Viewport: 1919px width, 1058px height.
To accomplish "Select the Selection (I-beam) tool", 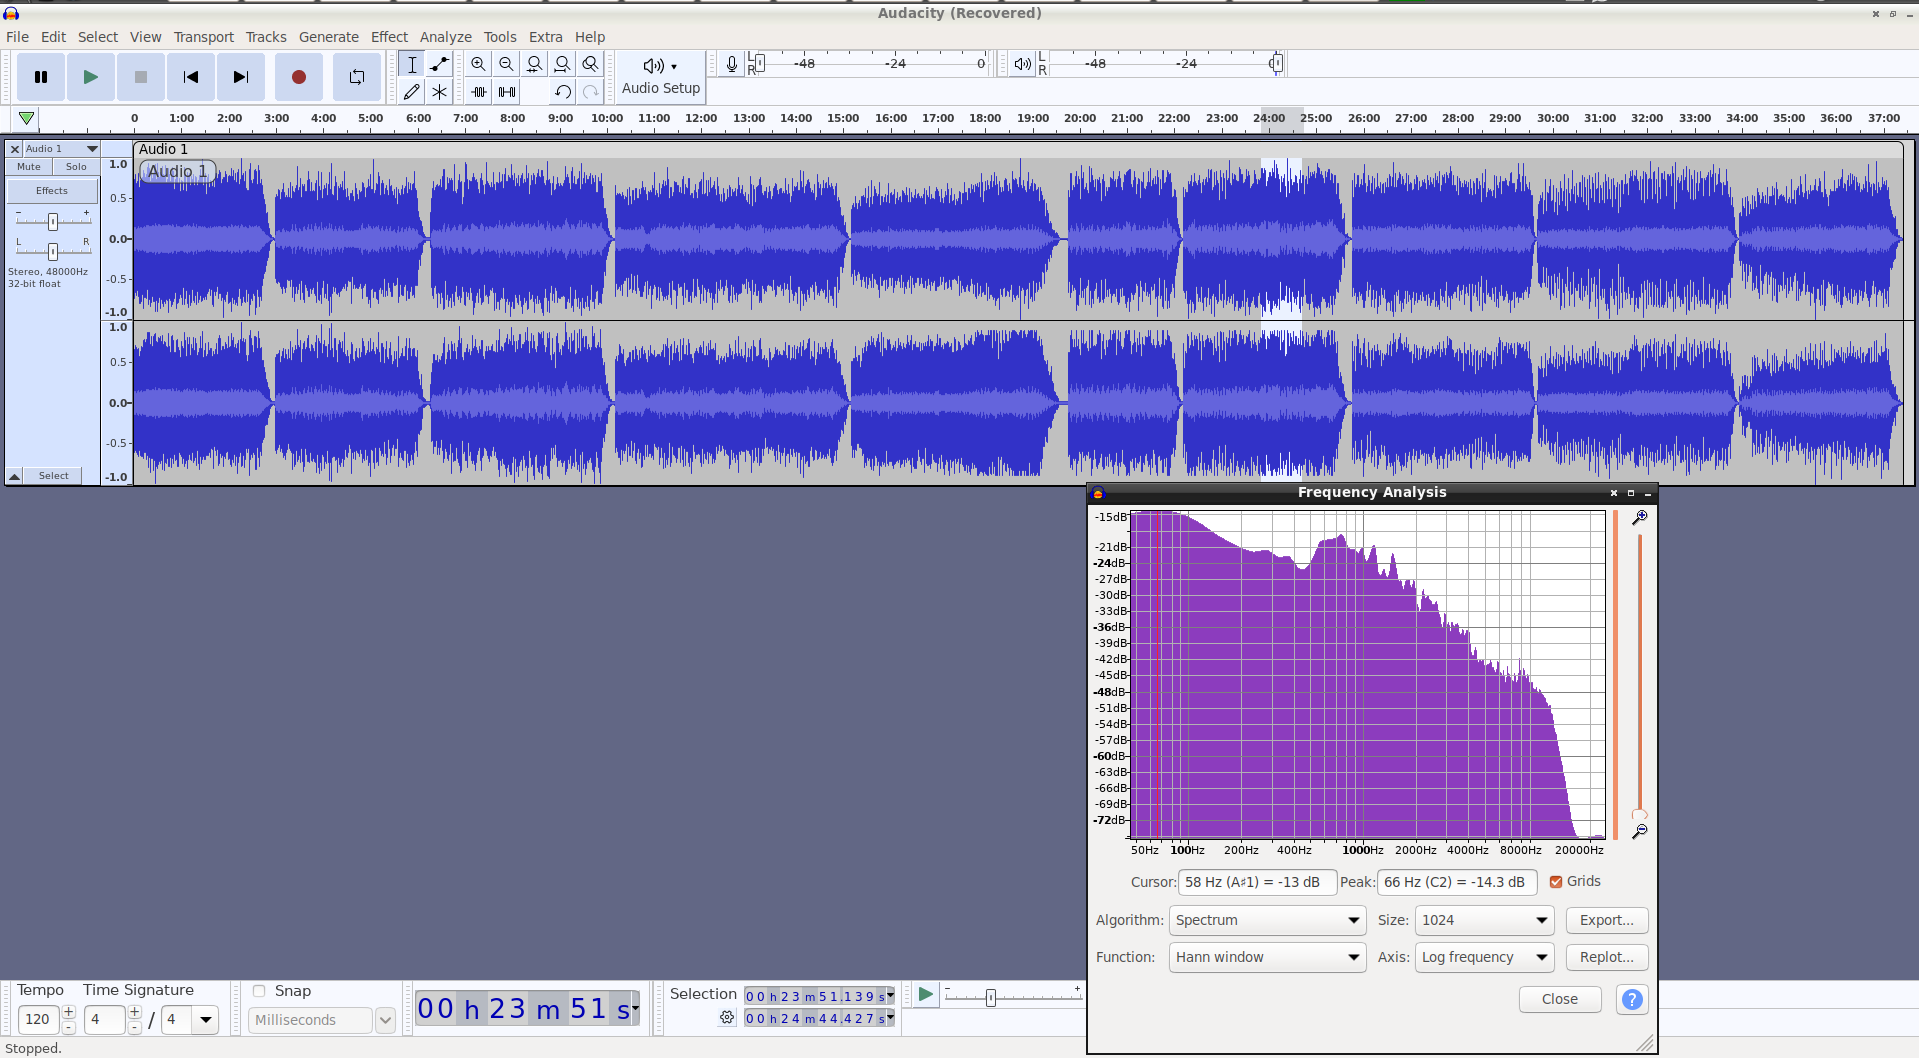I will (411, 64).
